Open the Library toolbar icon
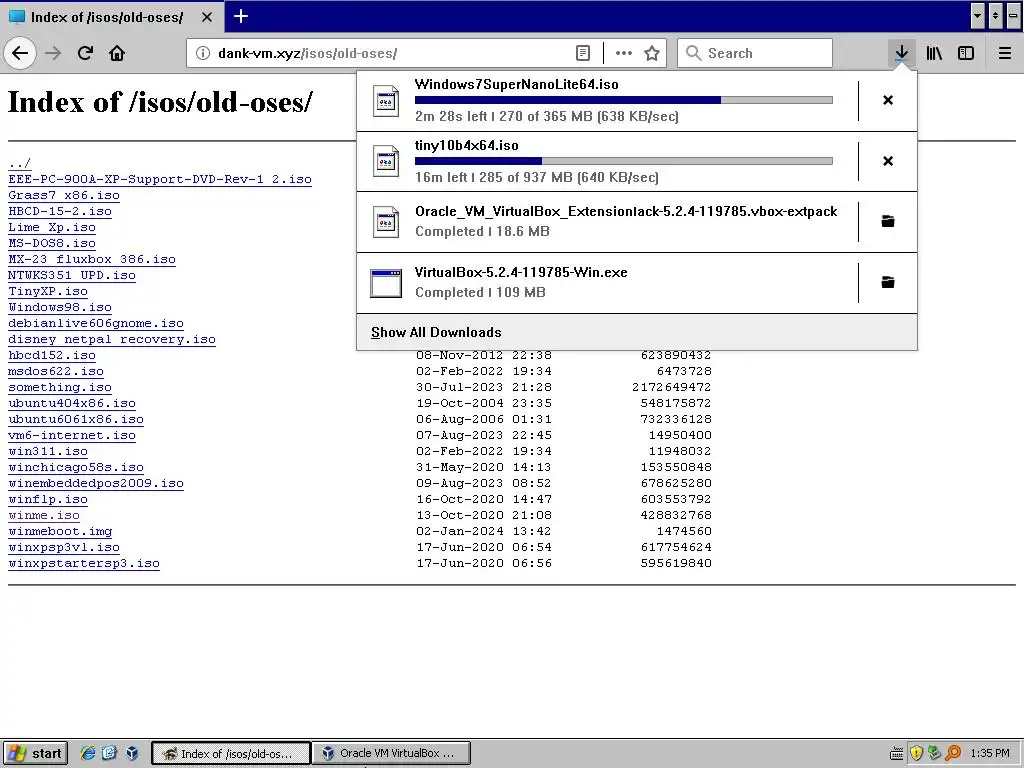The height and width of the screenshot is (768, 1024). click(934, 53)
